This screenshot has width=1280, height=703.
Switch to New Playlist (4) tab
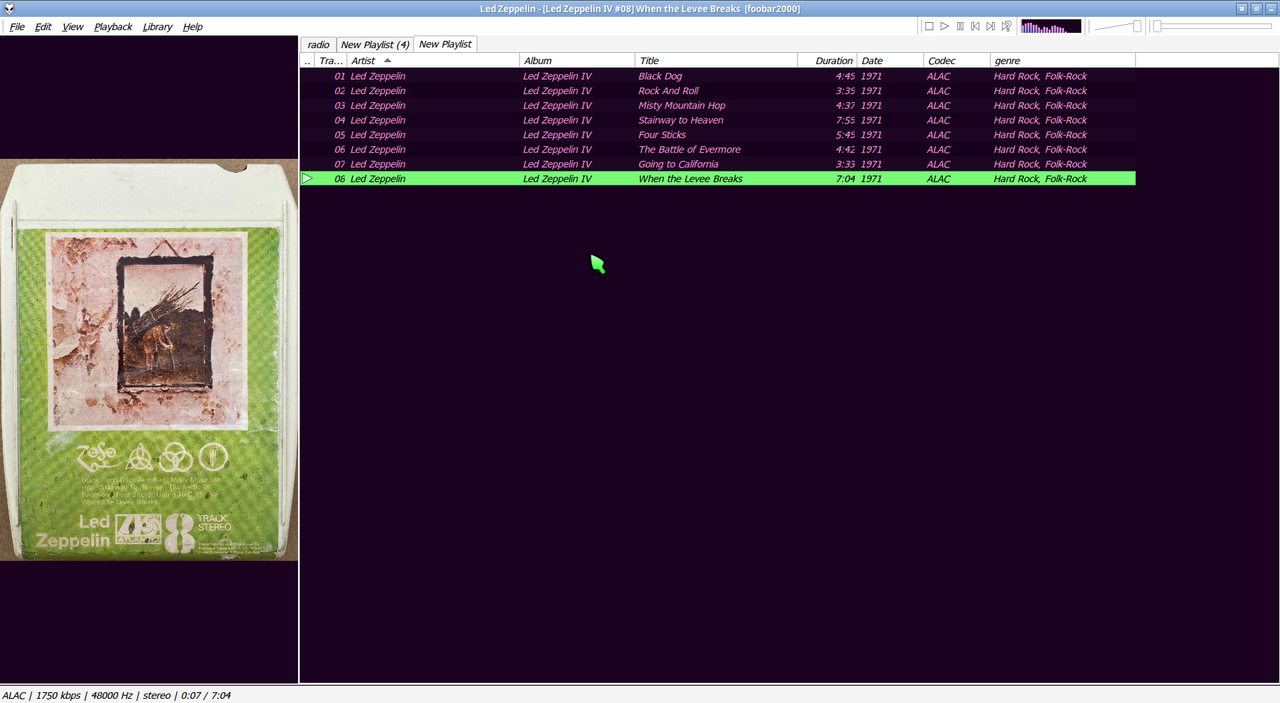(375, 45)
